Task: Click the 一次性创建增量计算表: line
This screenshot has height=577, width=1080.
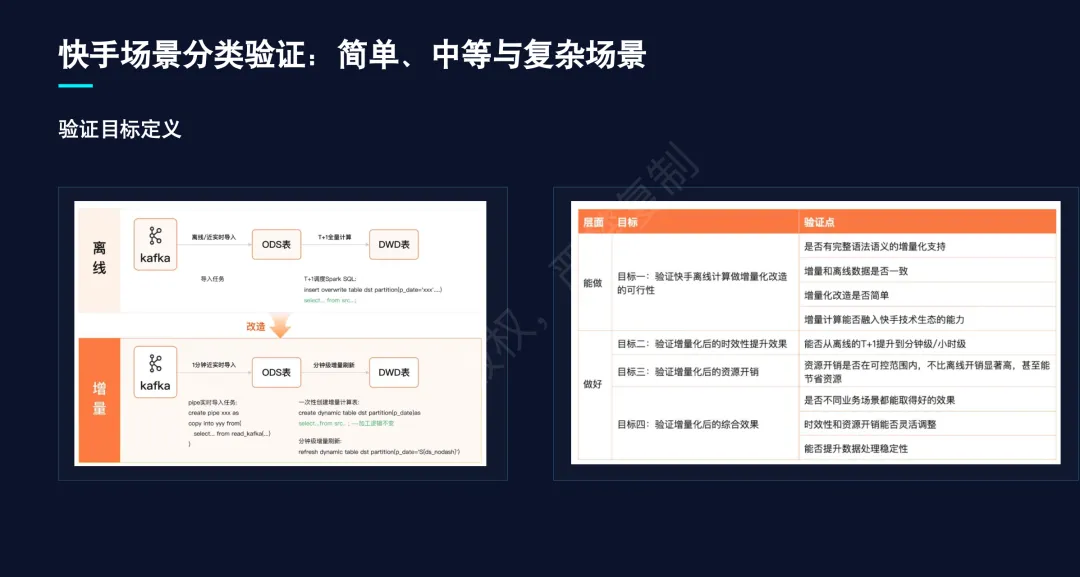Action: 329,402
